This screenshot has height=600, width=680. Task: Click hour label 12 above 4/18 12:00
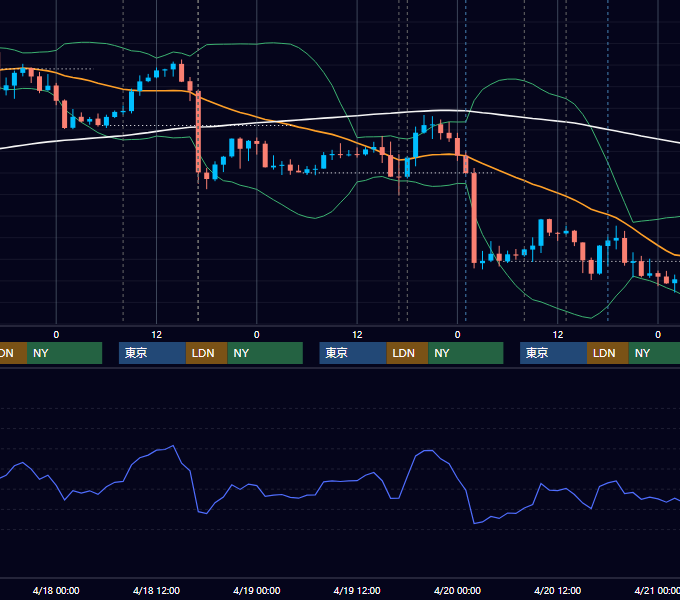coord(157,335)
